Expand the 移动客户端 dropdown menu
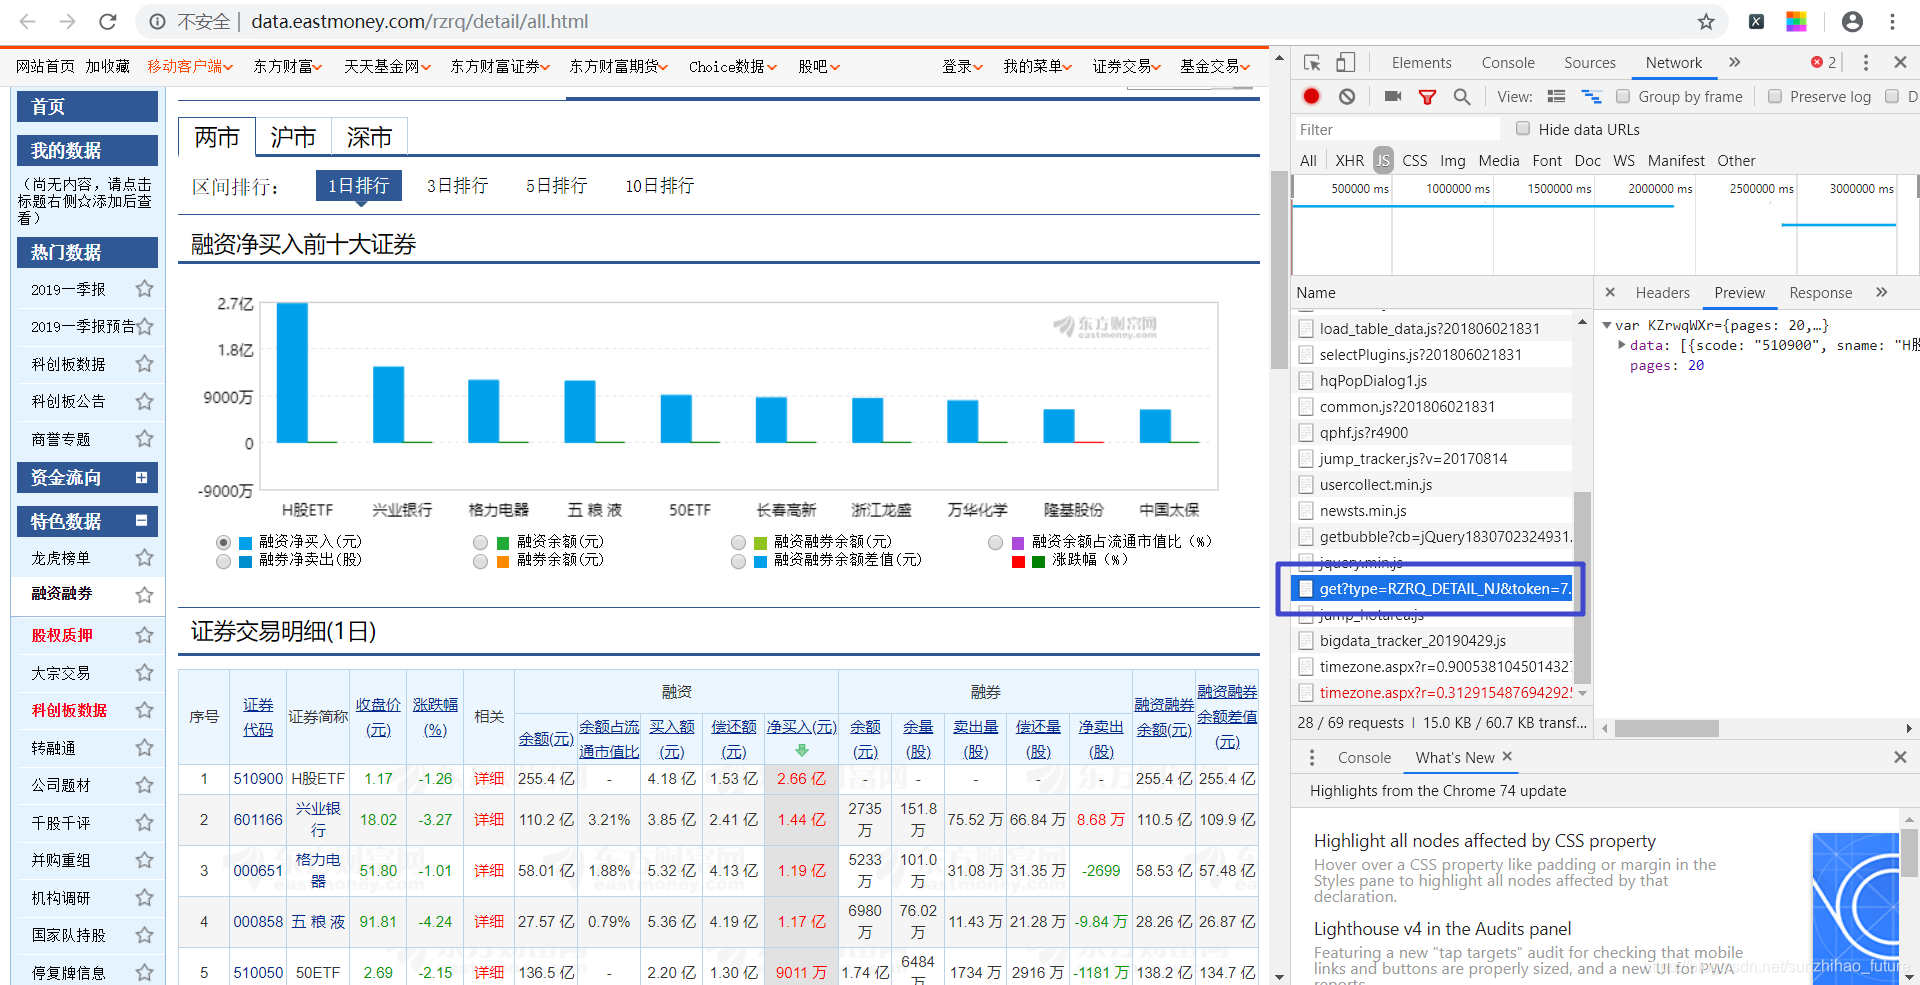The image size is (1920, 985). 190,67
